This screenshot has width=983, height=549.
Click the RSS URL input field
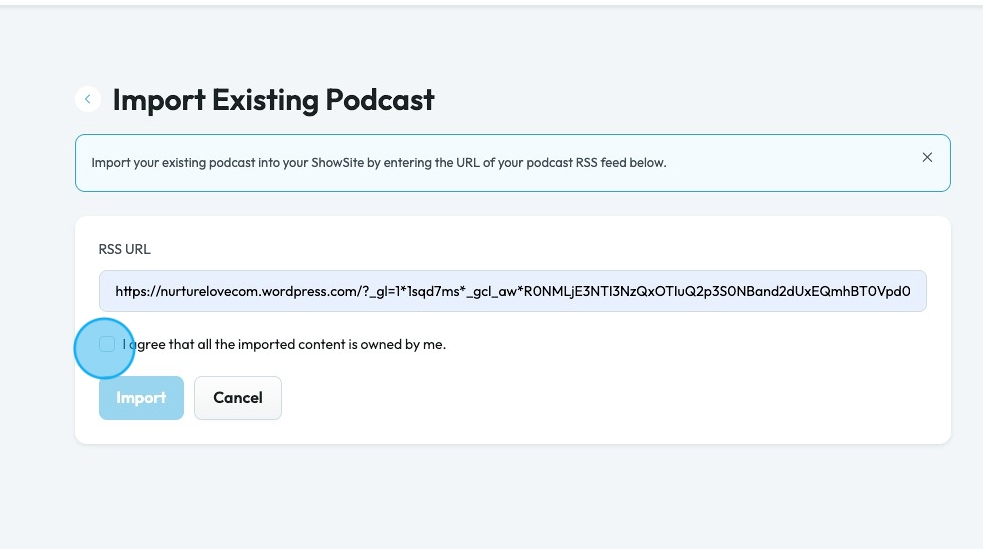(512, 291)
